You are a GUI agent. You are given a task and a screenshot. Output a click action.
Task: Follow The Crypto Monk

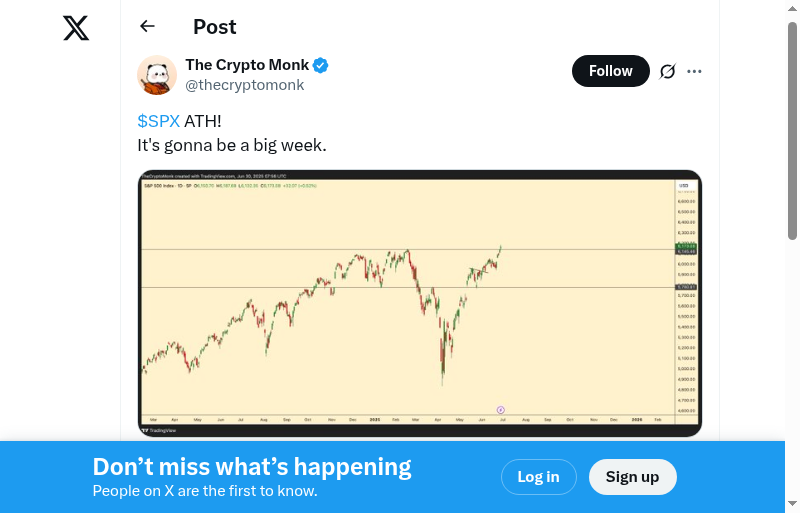click(610, 71)
